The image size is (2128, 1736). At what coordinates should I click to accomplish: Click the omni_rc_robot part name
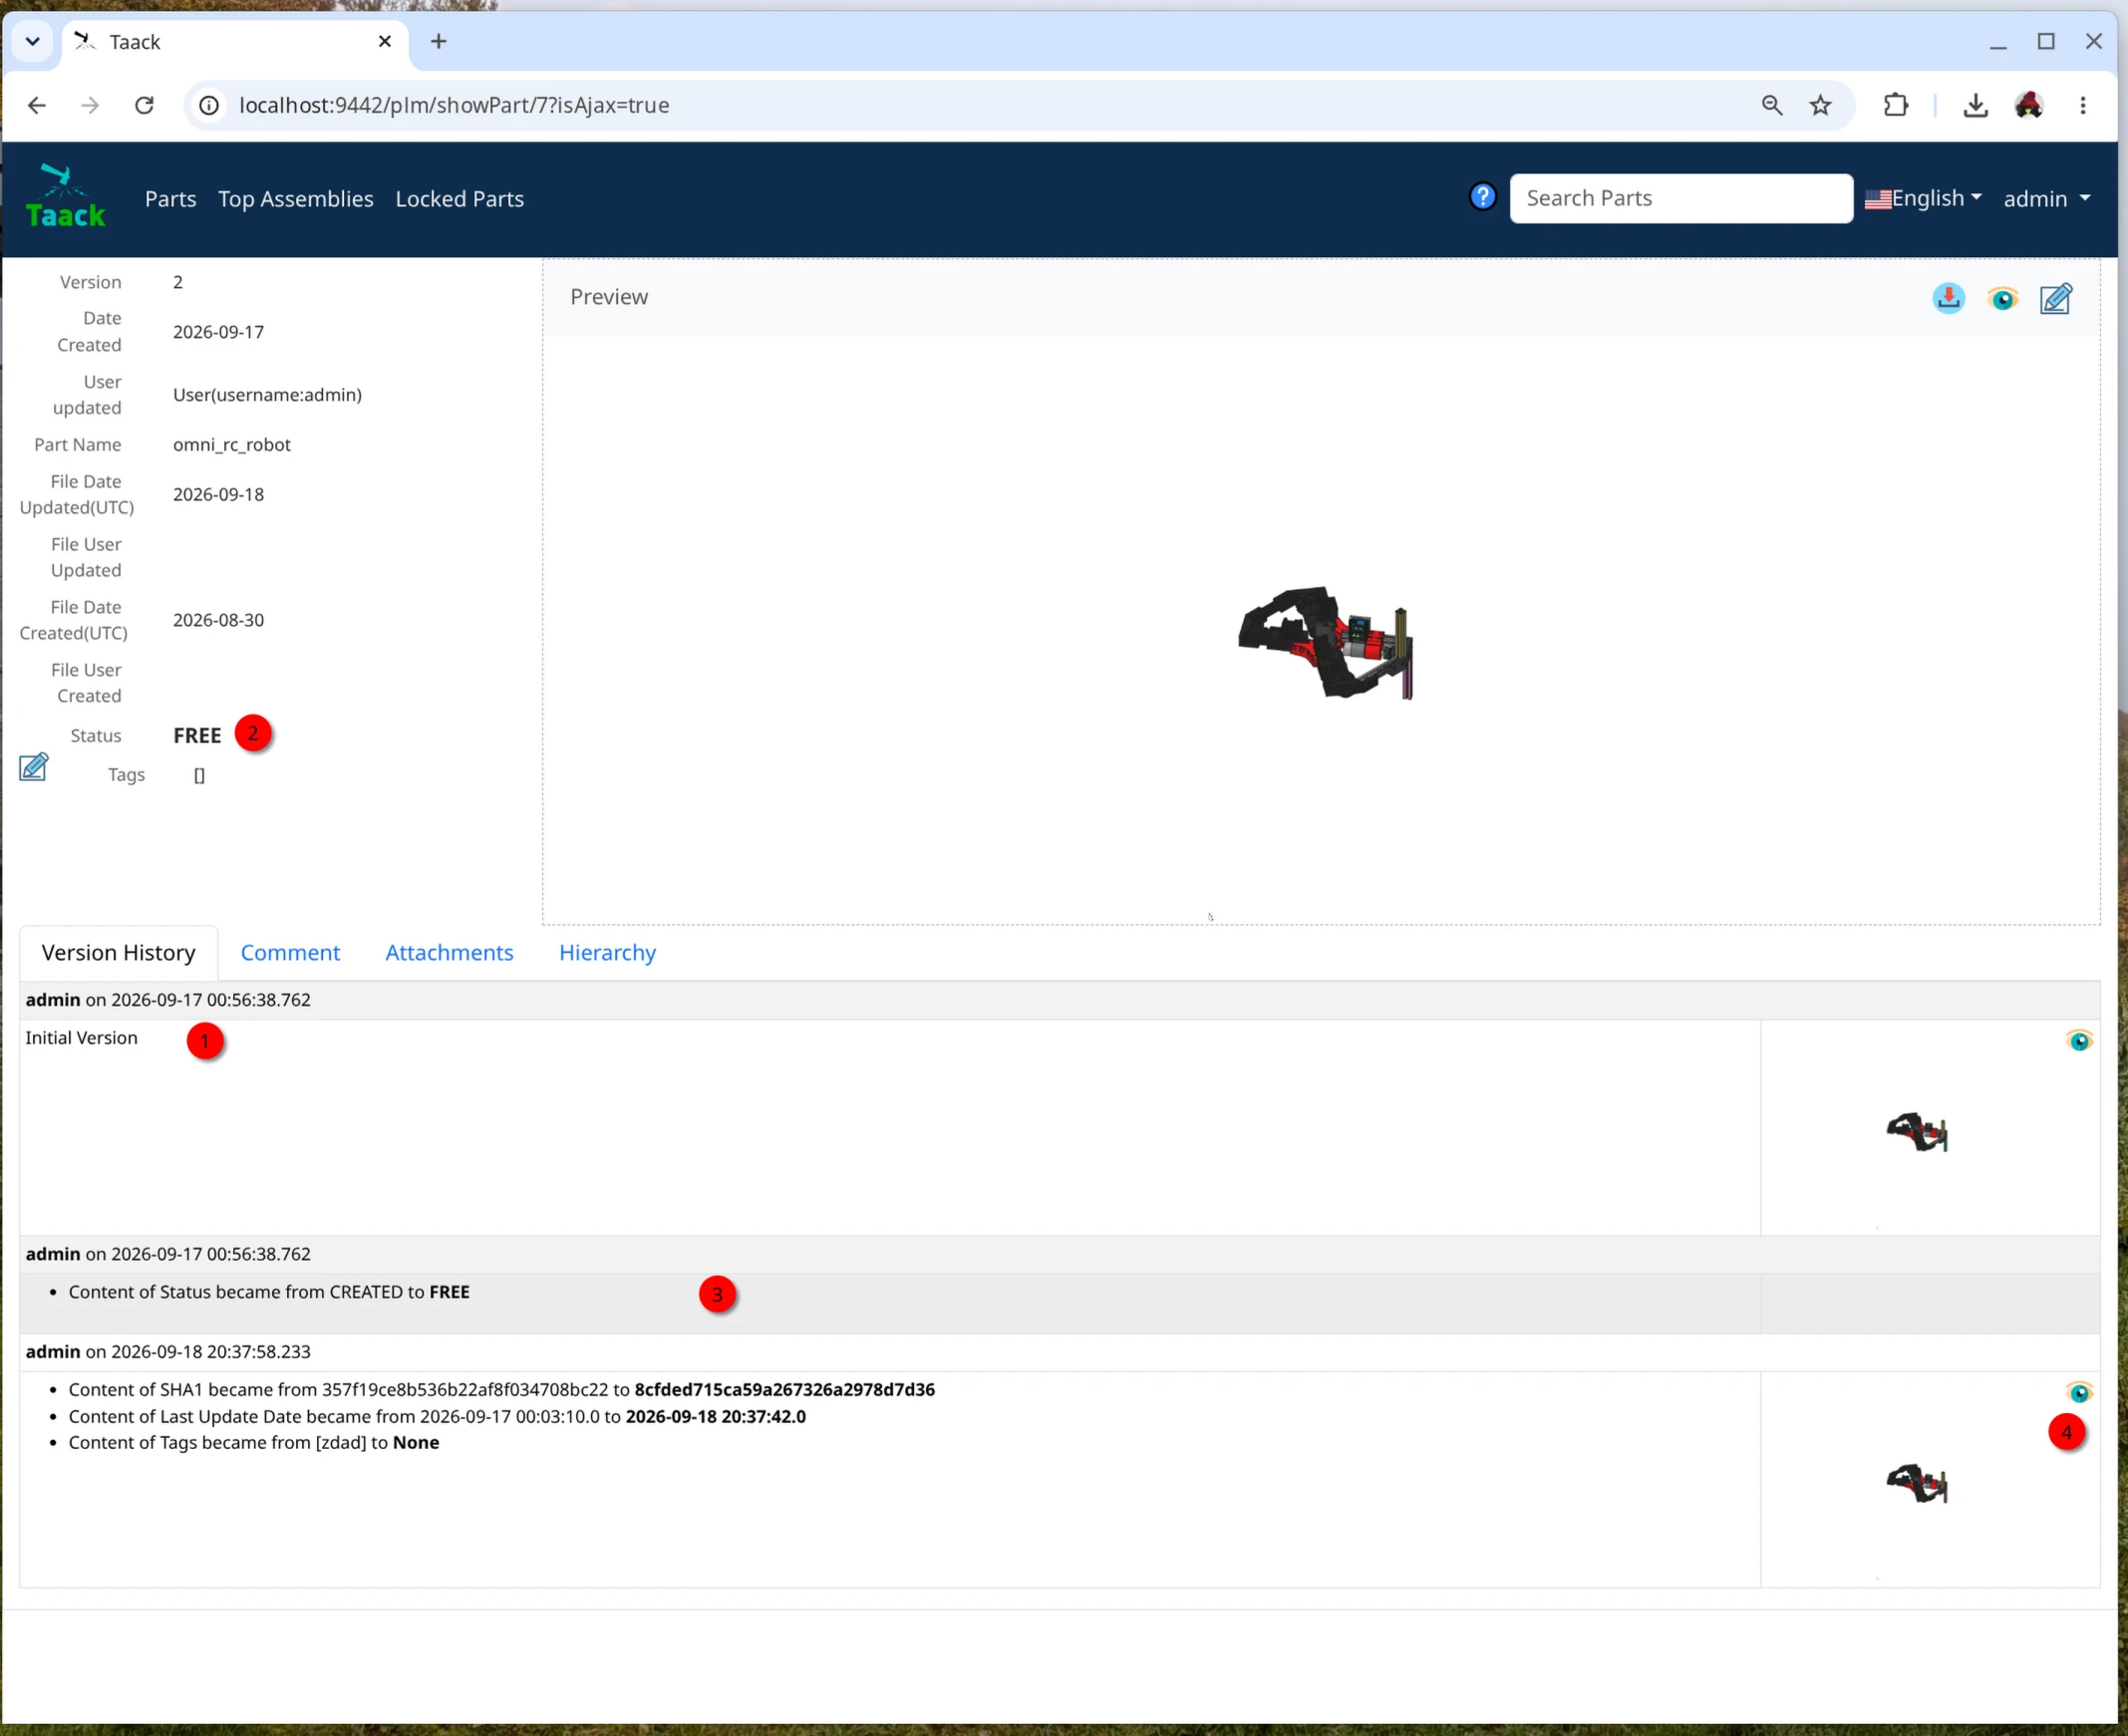pos(232,444)
